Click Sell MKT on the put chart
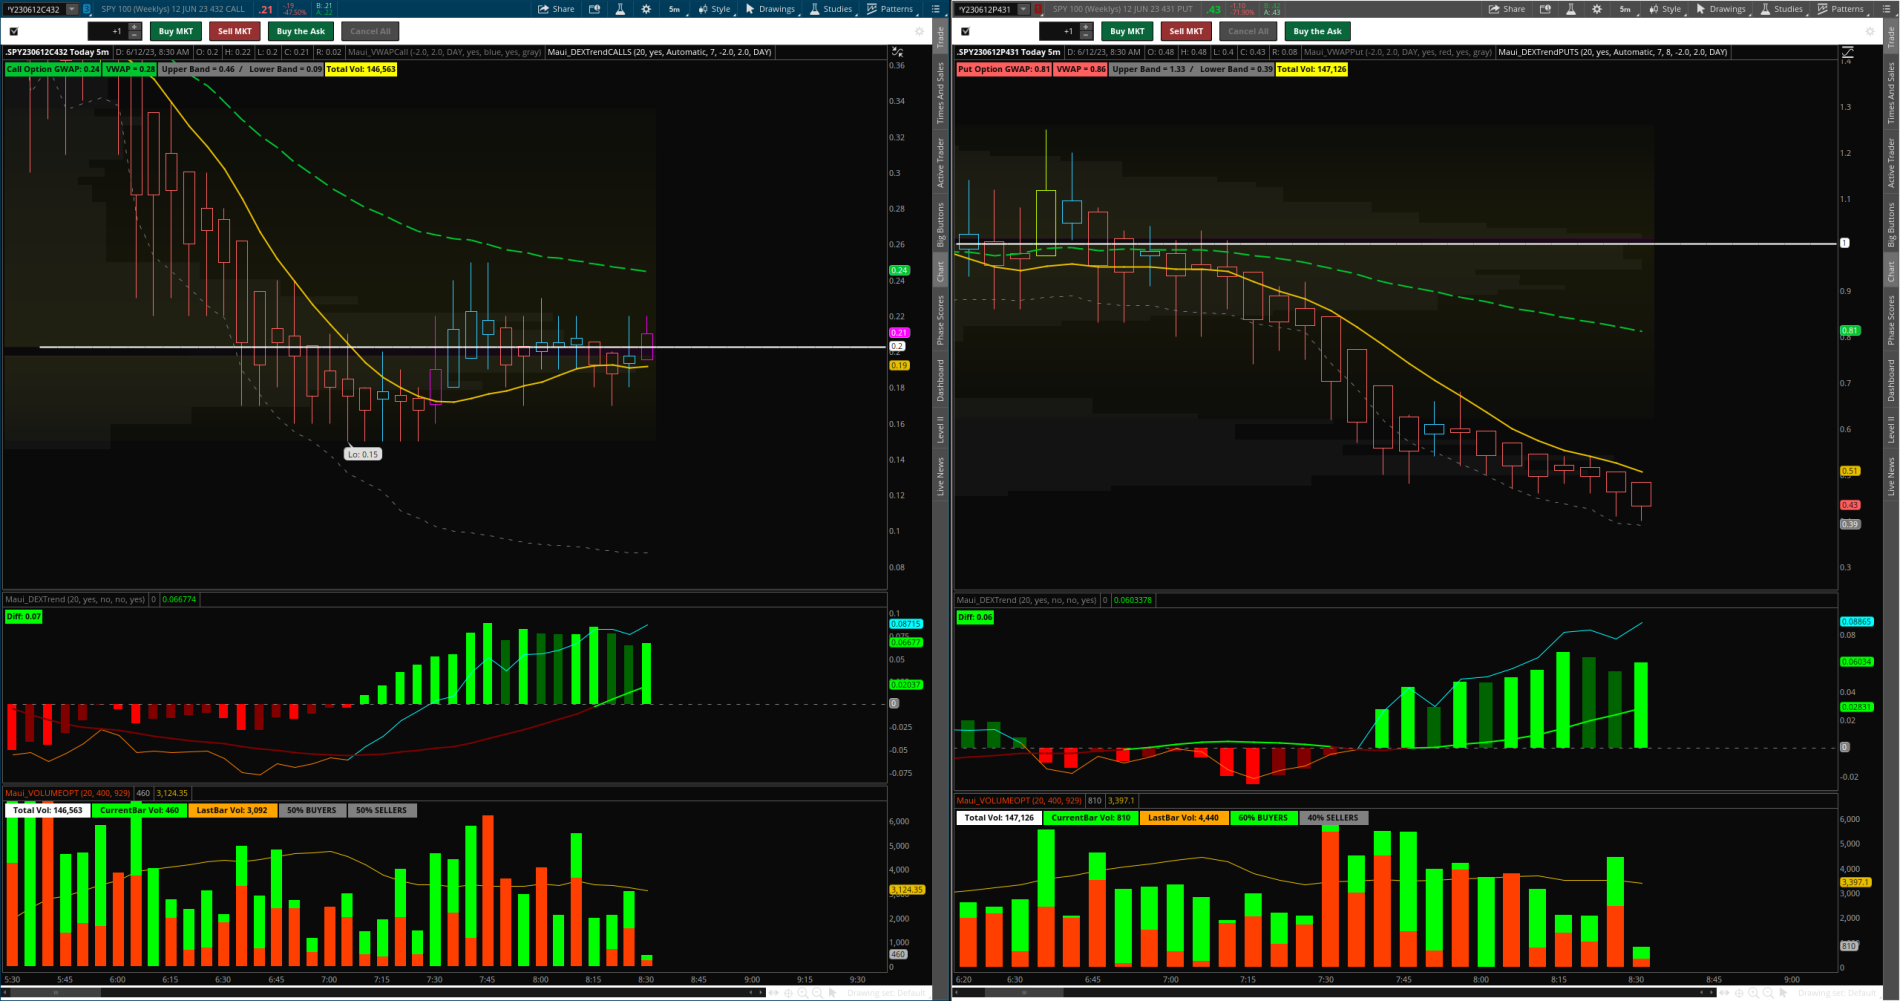Image resolution: width=1900 pixels, height=1001 pixels. [x=1186, y=31]
